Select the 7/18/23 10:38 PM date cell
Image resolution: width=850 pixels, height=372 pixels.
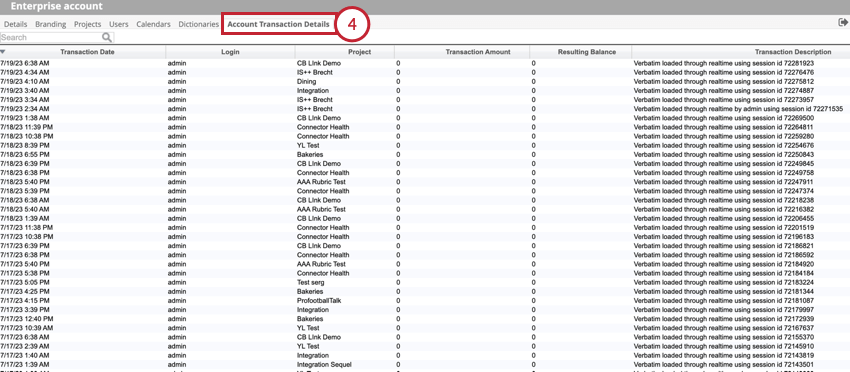[27, 136]
